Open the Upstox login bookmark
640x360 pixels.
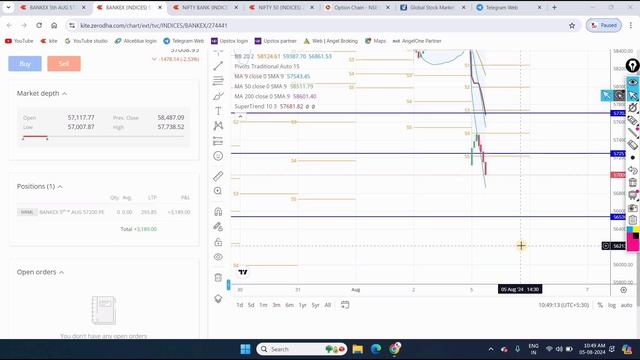point(229,41)
